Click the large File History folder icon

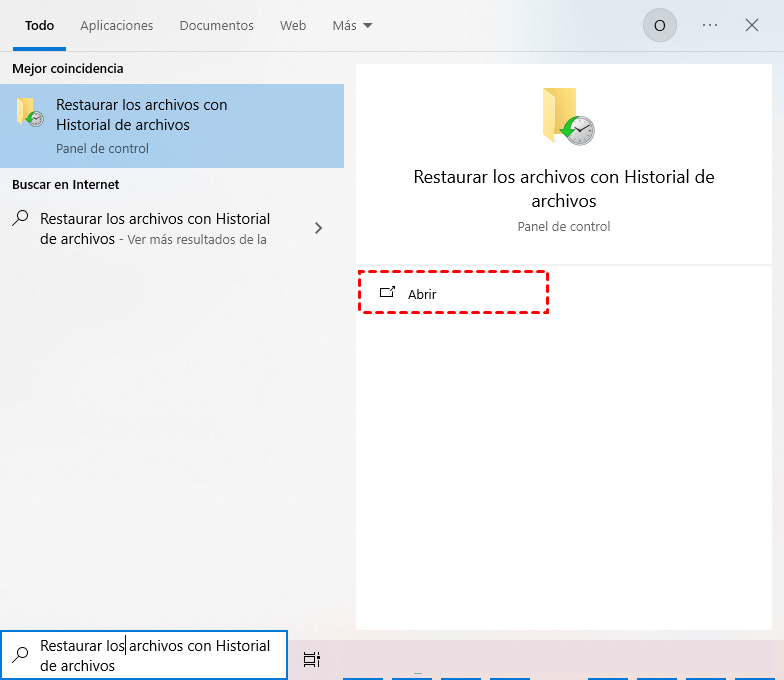coord(568,116)
